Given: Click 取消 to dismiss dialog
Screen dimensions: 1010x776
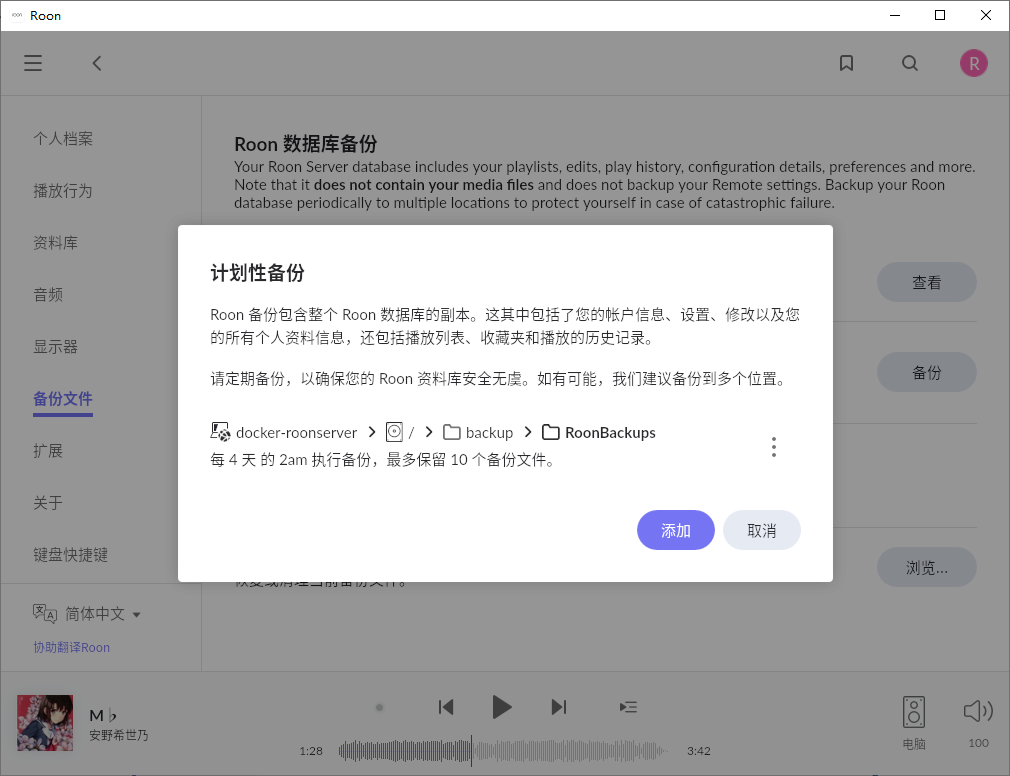Looking at the screenshot, I should click(762, 530).
